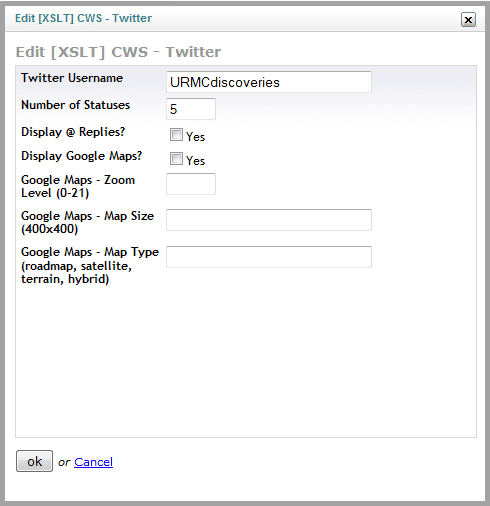Click Yes beside Display Google Maps
Image resolution: width=490 pixels, height=506 pixels.
tap(195, 161)
